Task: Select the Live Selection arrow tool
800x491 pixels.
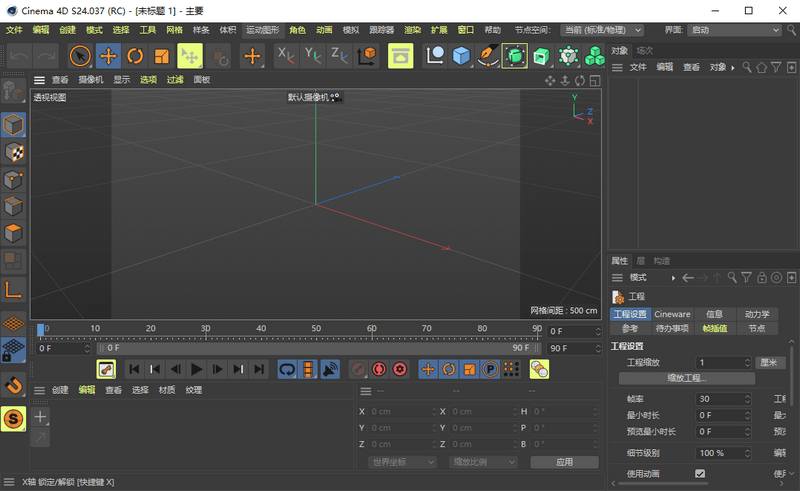Action: pos(80,56)
